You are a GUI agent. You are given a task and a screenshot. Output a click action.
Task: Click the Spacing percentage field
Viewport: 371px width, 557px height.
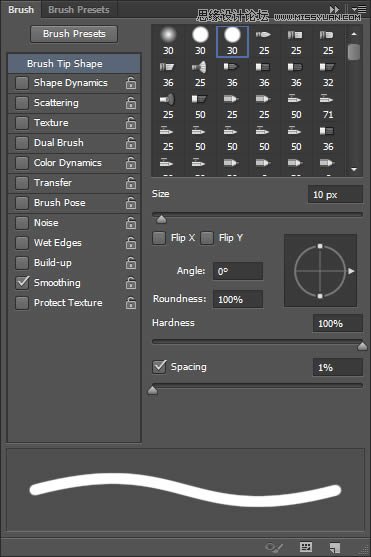pyautogui.click(x=338, y=367)
